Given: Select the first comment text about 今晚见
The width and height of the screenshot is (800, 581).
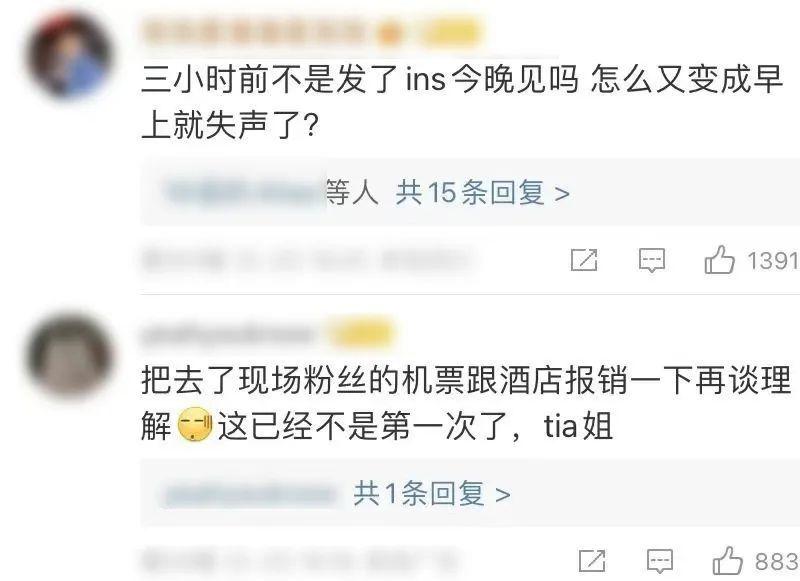Looking at the screenshot, I should coord(462,103).
